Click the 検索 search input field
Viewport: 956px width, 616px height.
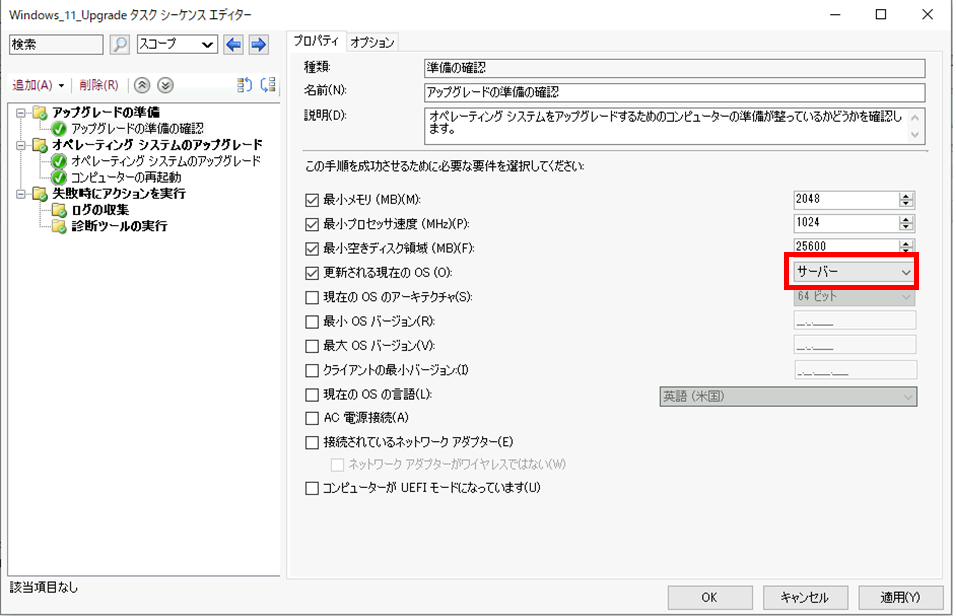[x=56, y=45]
